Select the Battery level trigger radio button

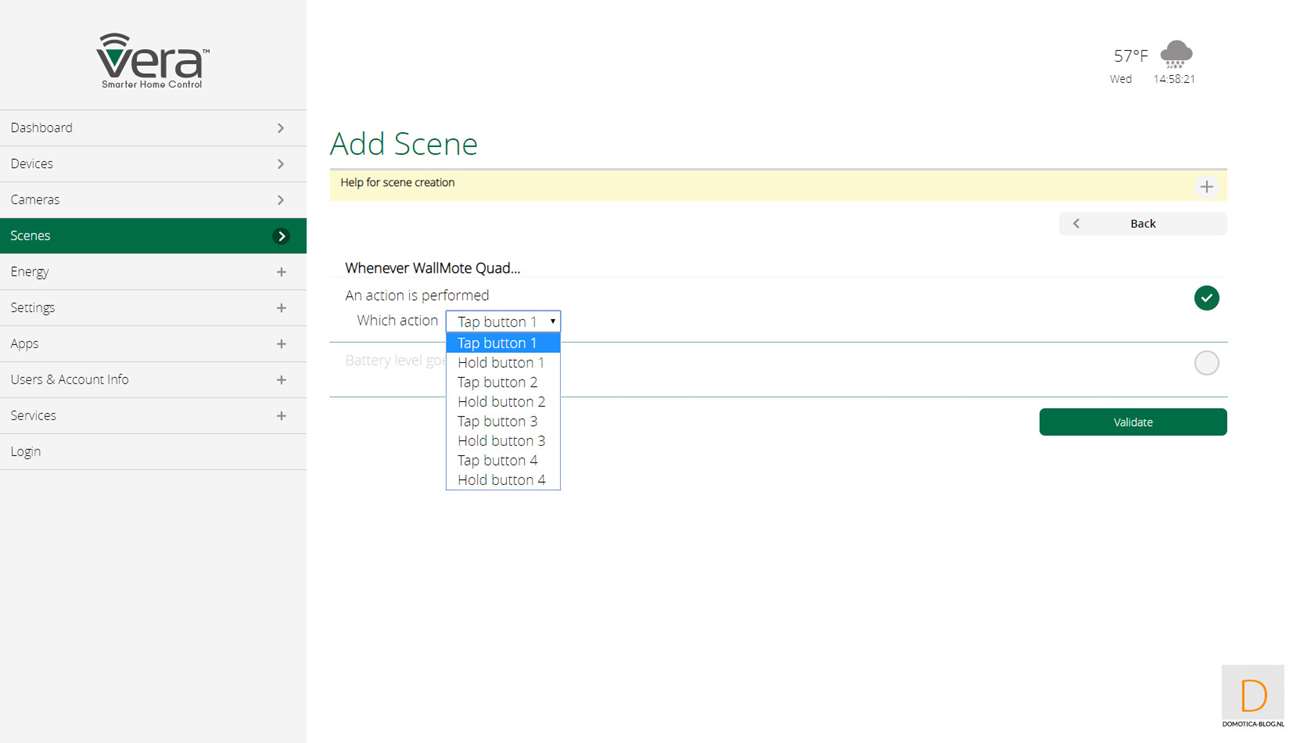click(x=1206, y=363)
